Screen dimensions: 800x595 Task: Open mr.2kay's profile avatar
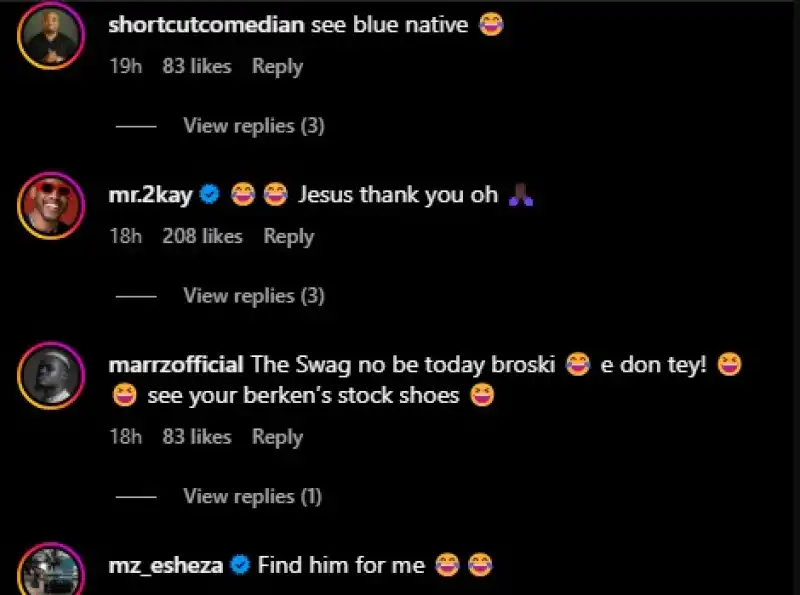click(x=49, y=206)
